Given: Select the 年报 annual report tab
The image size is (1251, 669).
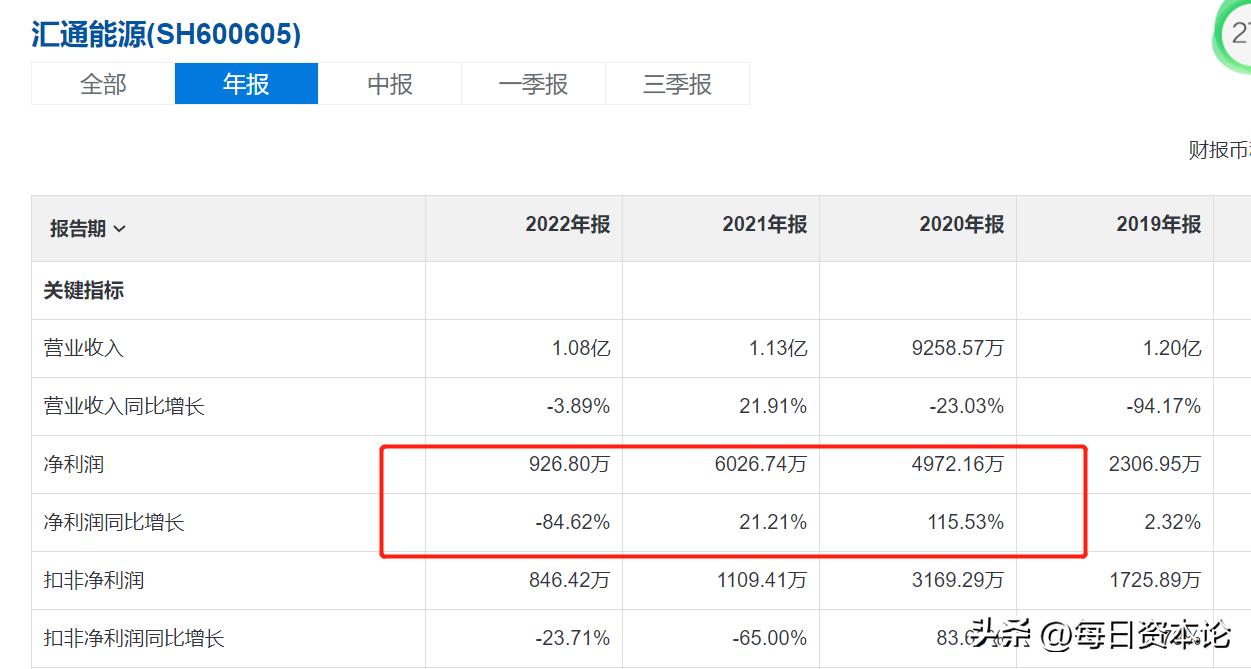Looking at the screenshot, I should [x=246, y=84].
